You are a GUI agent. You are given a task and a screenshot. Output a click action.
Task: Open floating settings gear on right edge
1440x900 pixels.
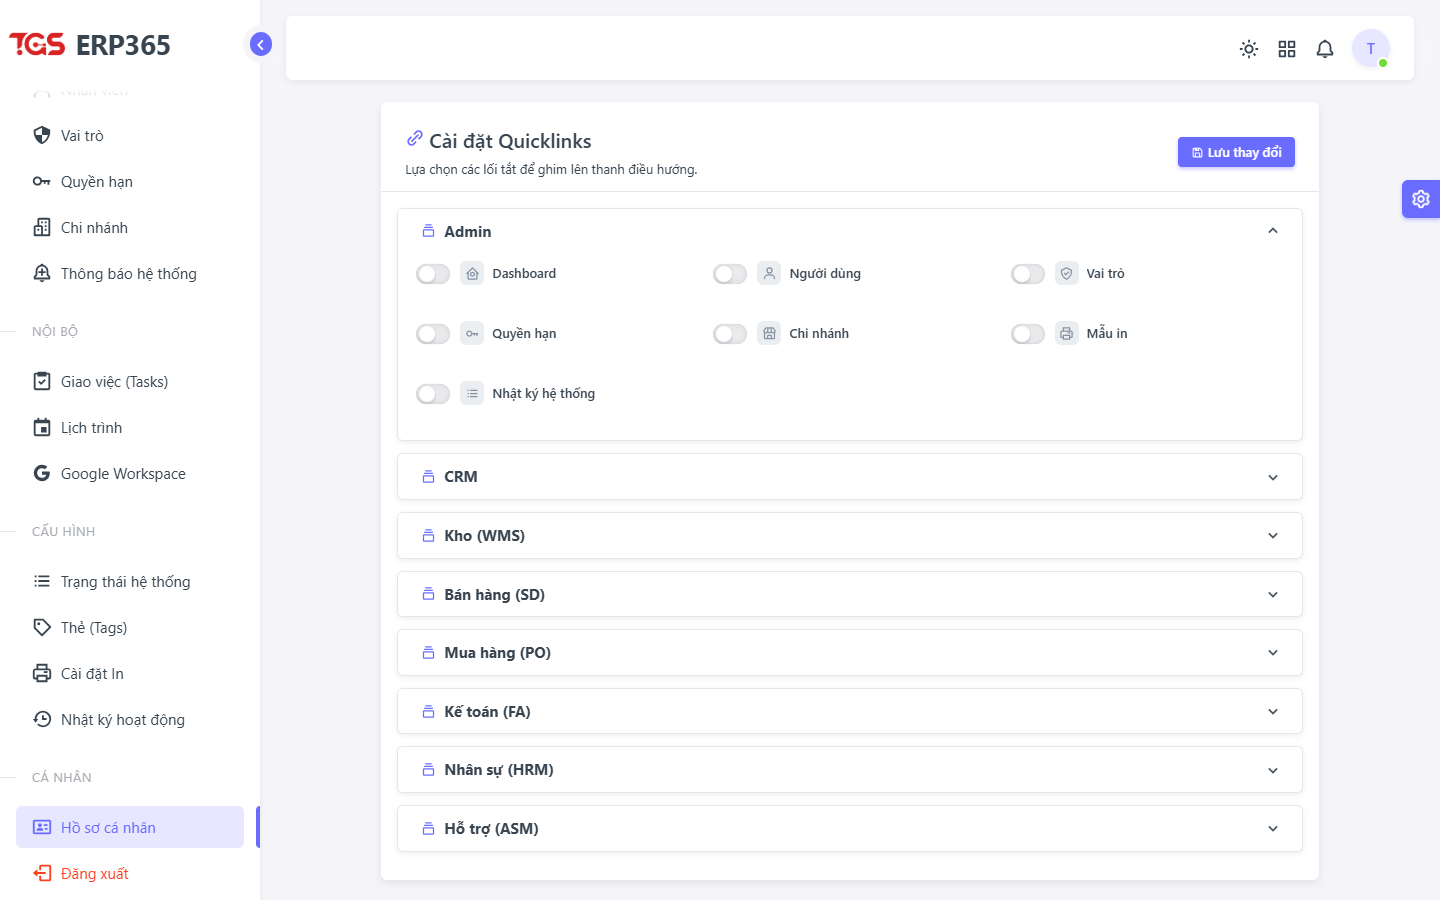coord(1421,199)
